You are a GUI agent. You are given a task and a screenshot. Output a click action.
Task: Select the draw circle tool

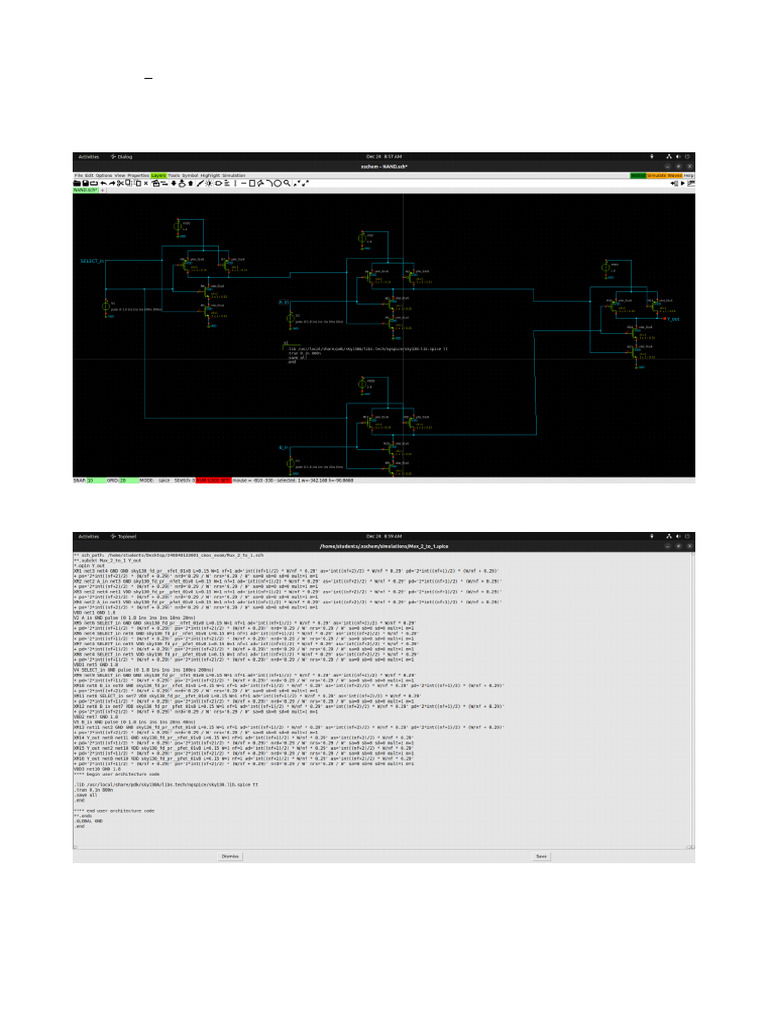[277, 183]
